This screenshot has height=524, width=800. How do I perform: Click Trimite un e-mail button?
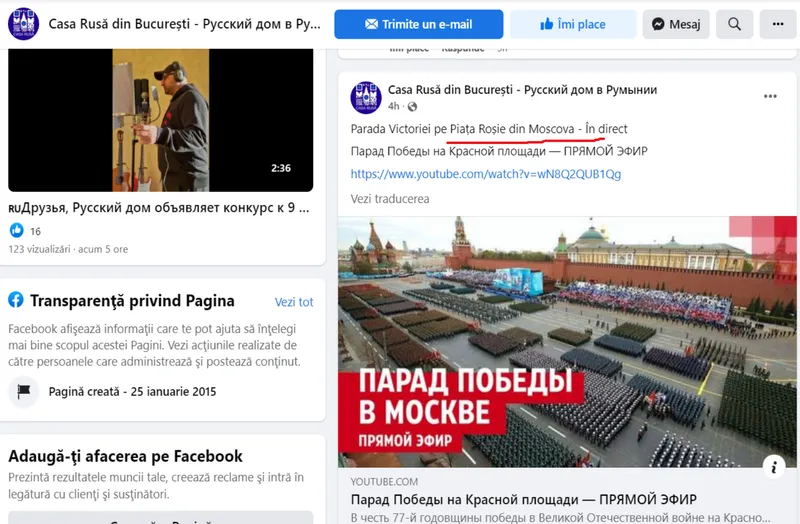(x=418, y=24)
